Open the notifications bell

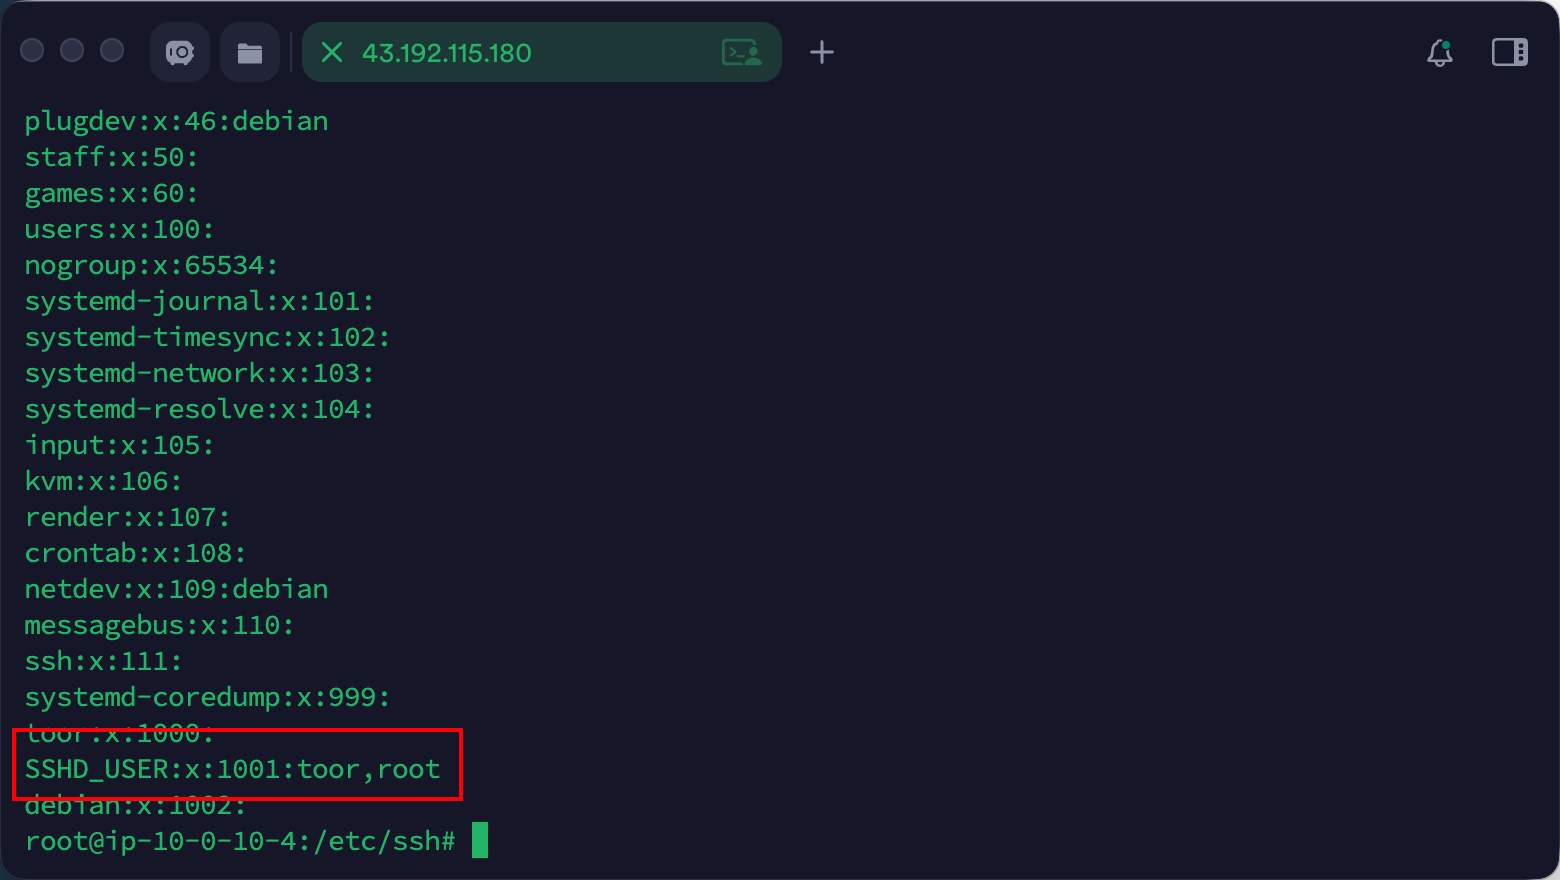(x=1440, y=52)
